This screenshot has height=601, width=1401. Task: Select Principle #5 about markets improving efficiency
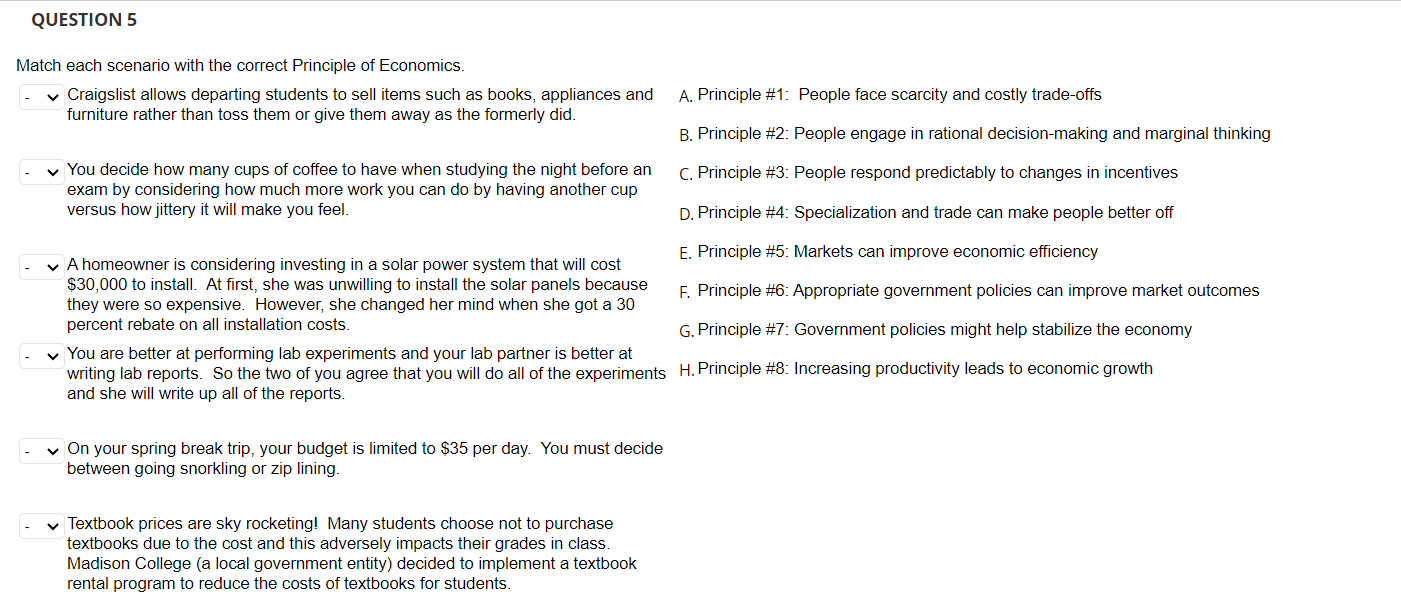point(896,251)
